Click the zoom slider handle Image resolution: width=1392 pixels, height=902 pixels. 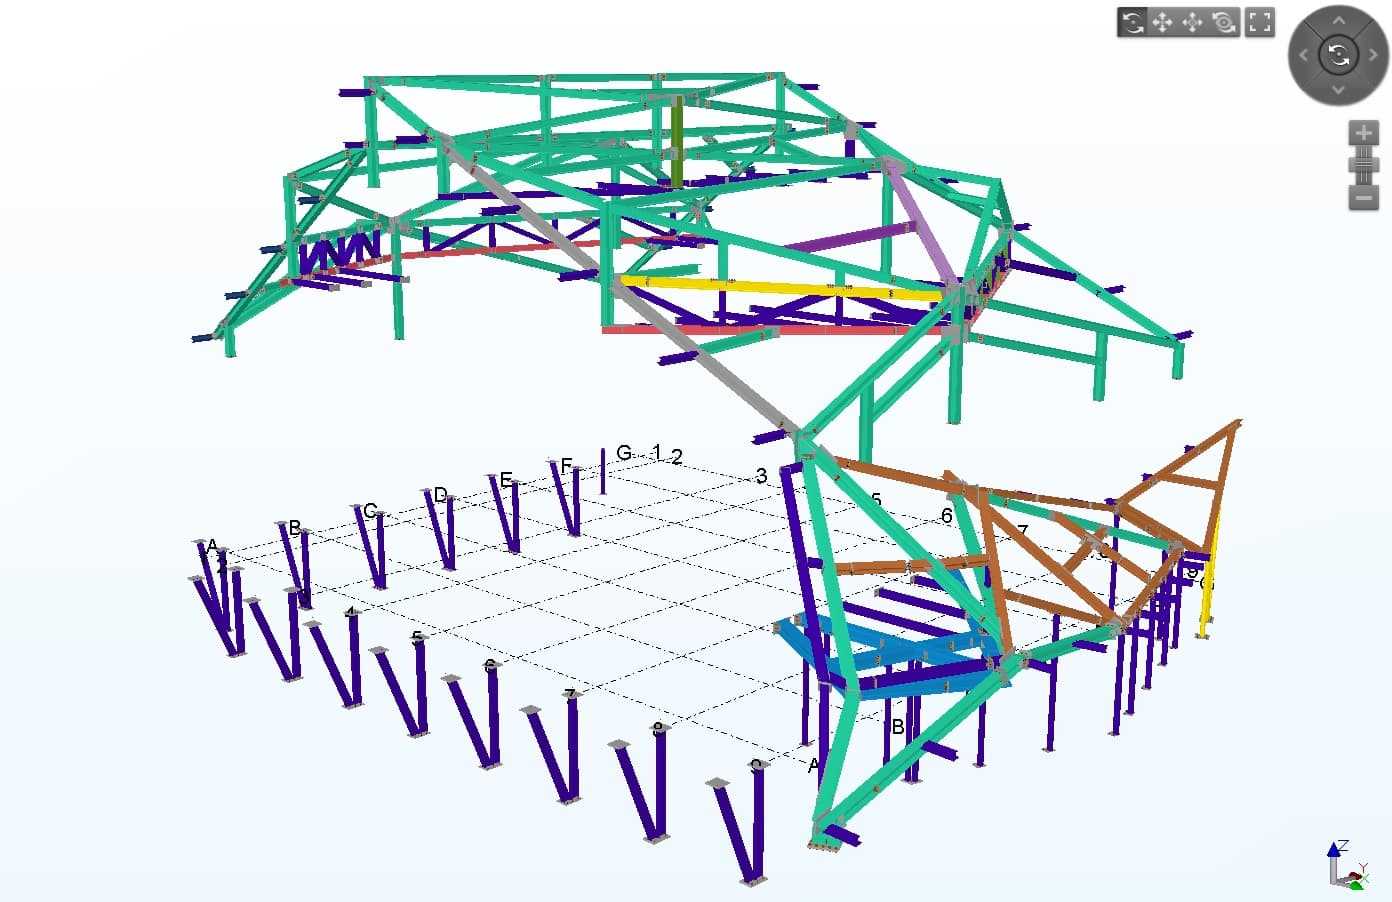coord(1364,165)
